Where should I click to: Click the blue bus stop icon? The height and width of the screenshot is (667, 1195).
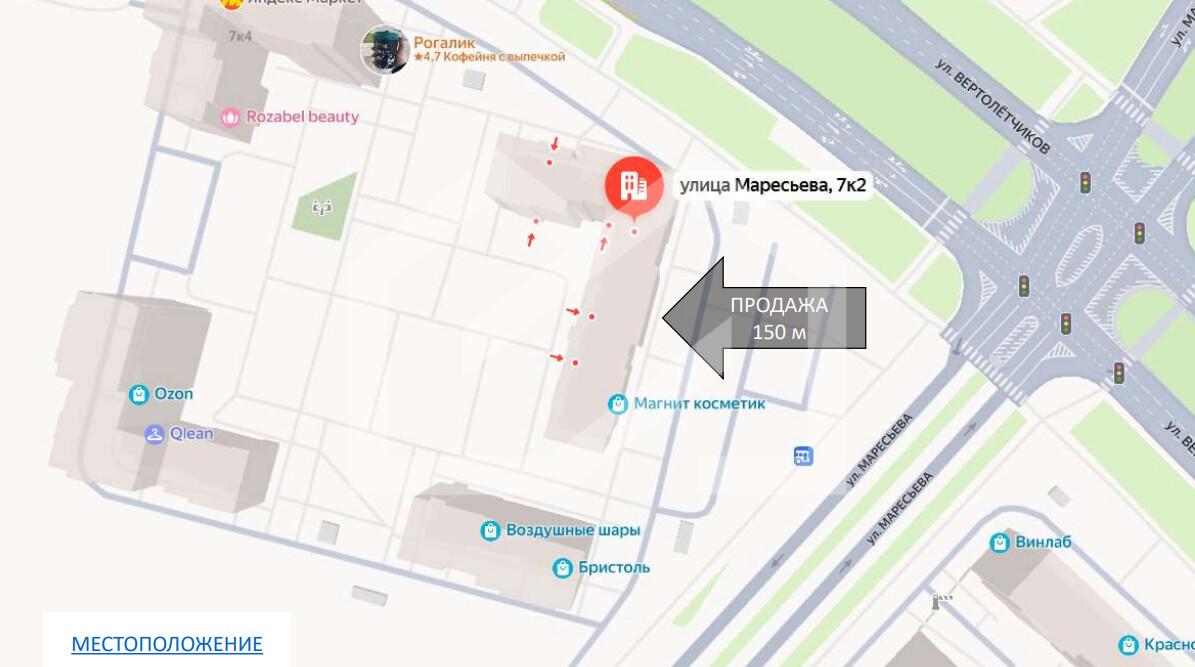(803, 456)
